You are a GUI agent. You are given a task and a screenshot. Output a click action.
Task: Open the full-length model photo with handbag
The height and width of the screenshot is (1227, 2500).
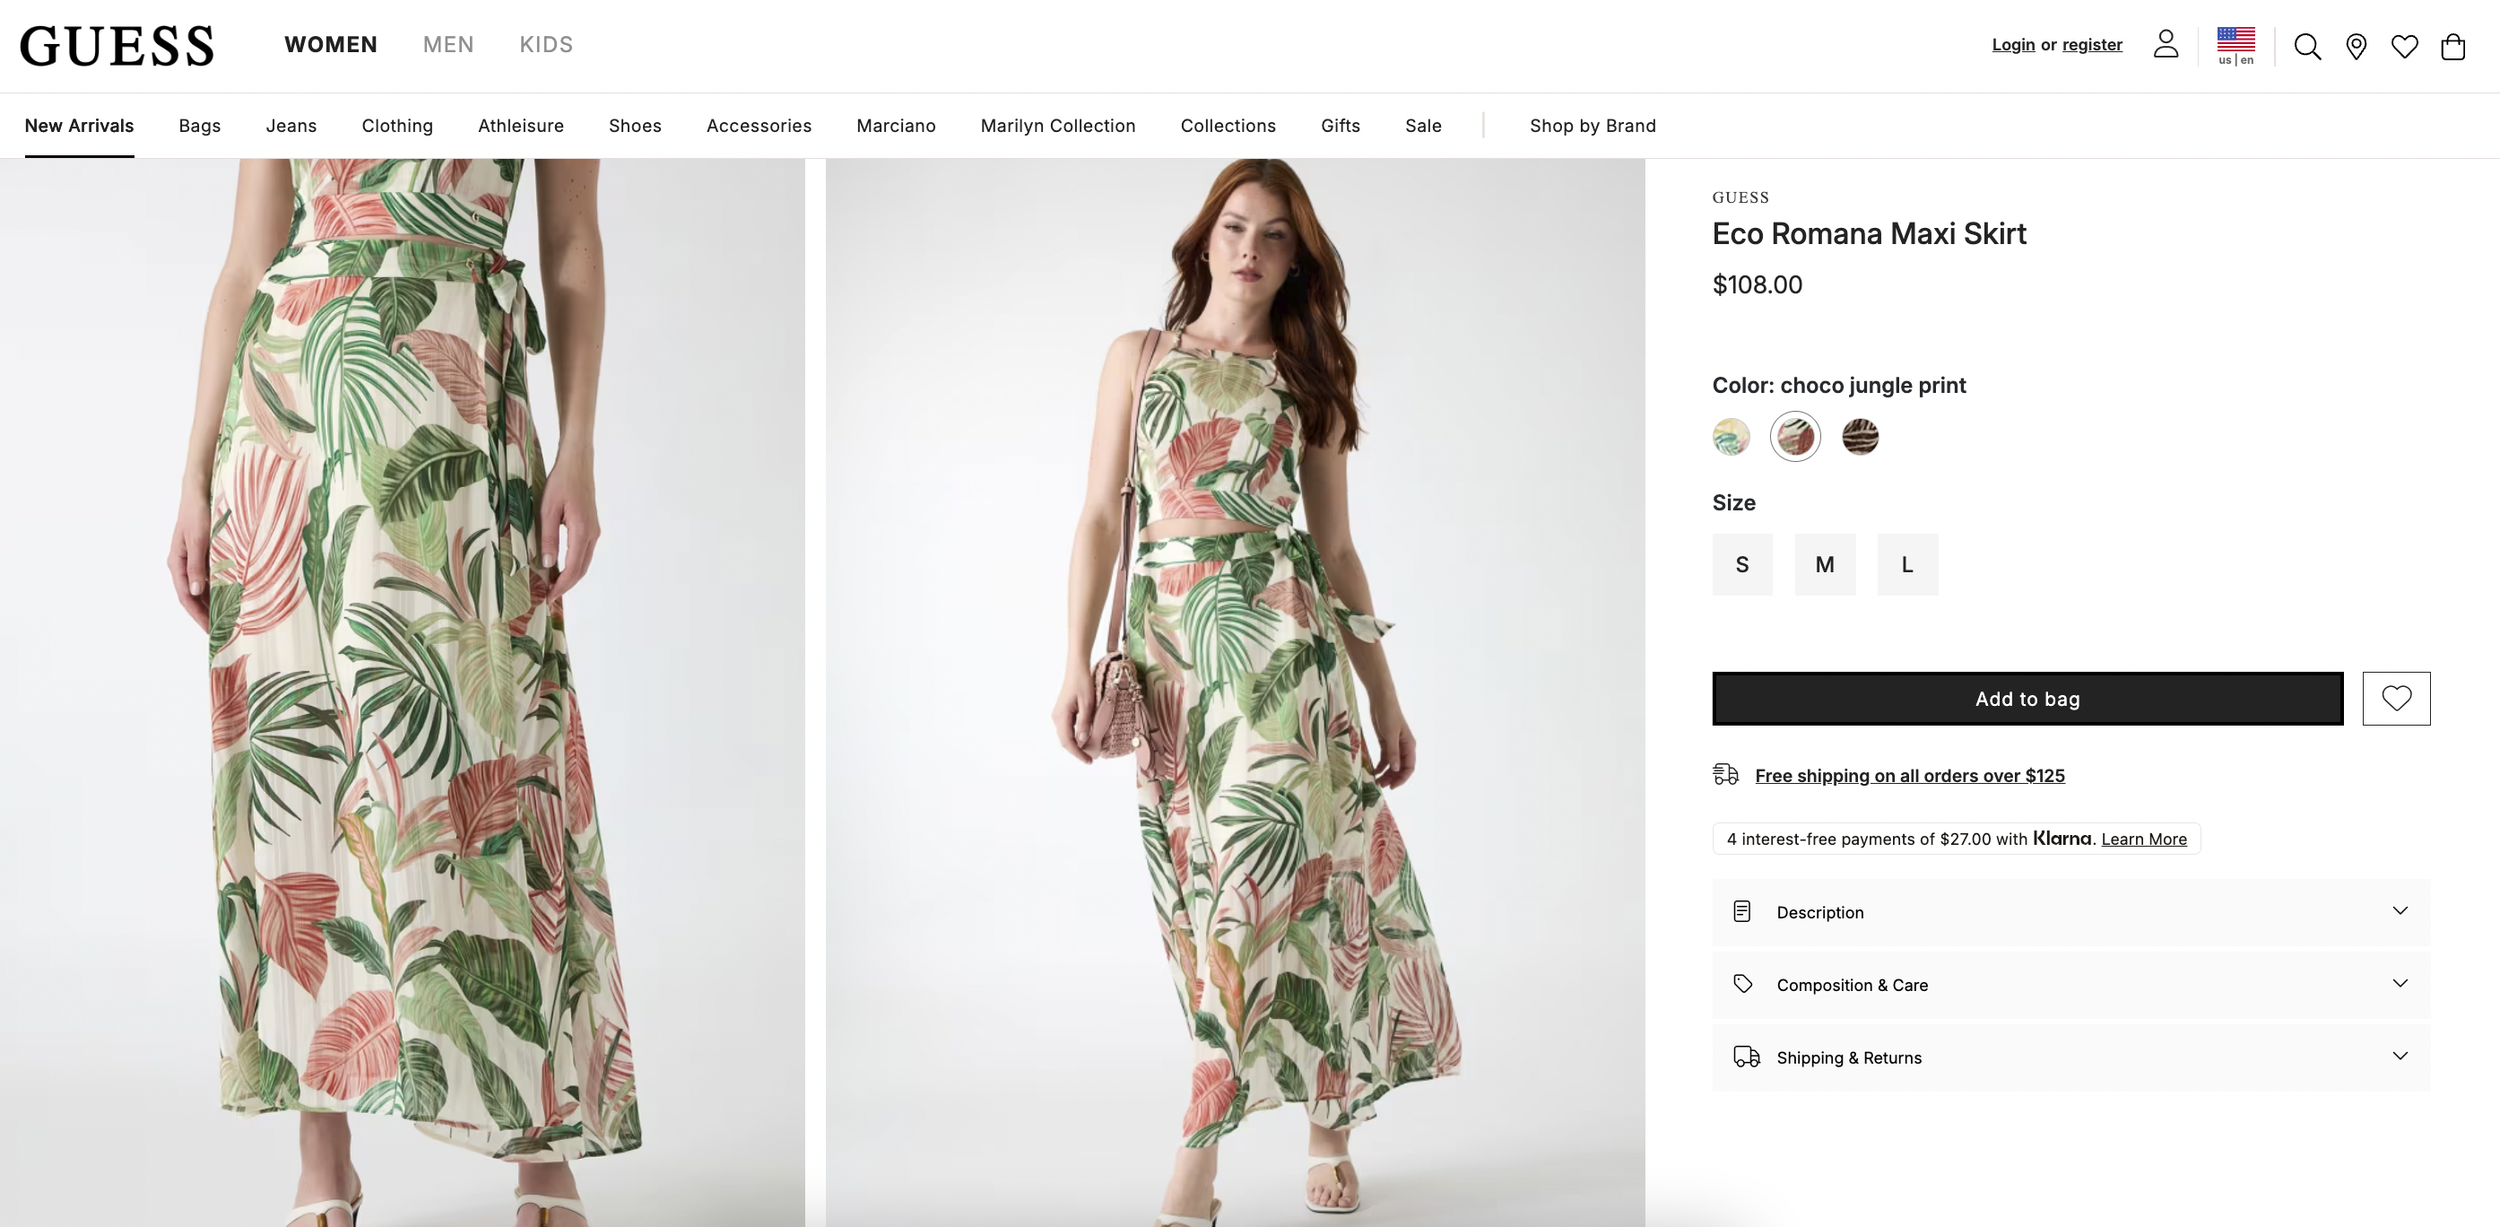(1235, 692)
